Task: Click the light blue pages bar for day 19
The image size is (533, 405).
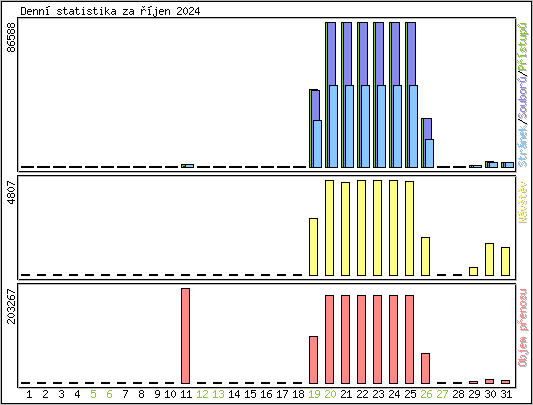Action: [x=317, y=144]
